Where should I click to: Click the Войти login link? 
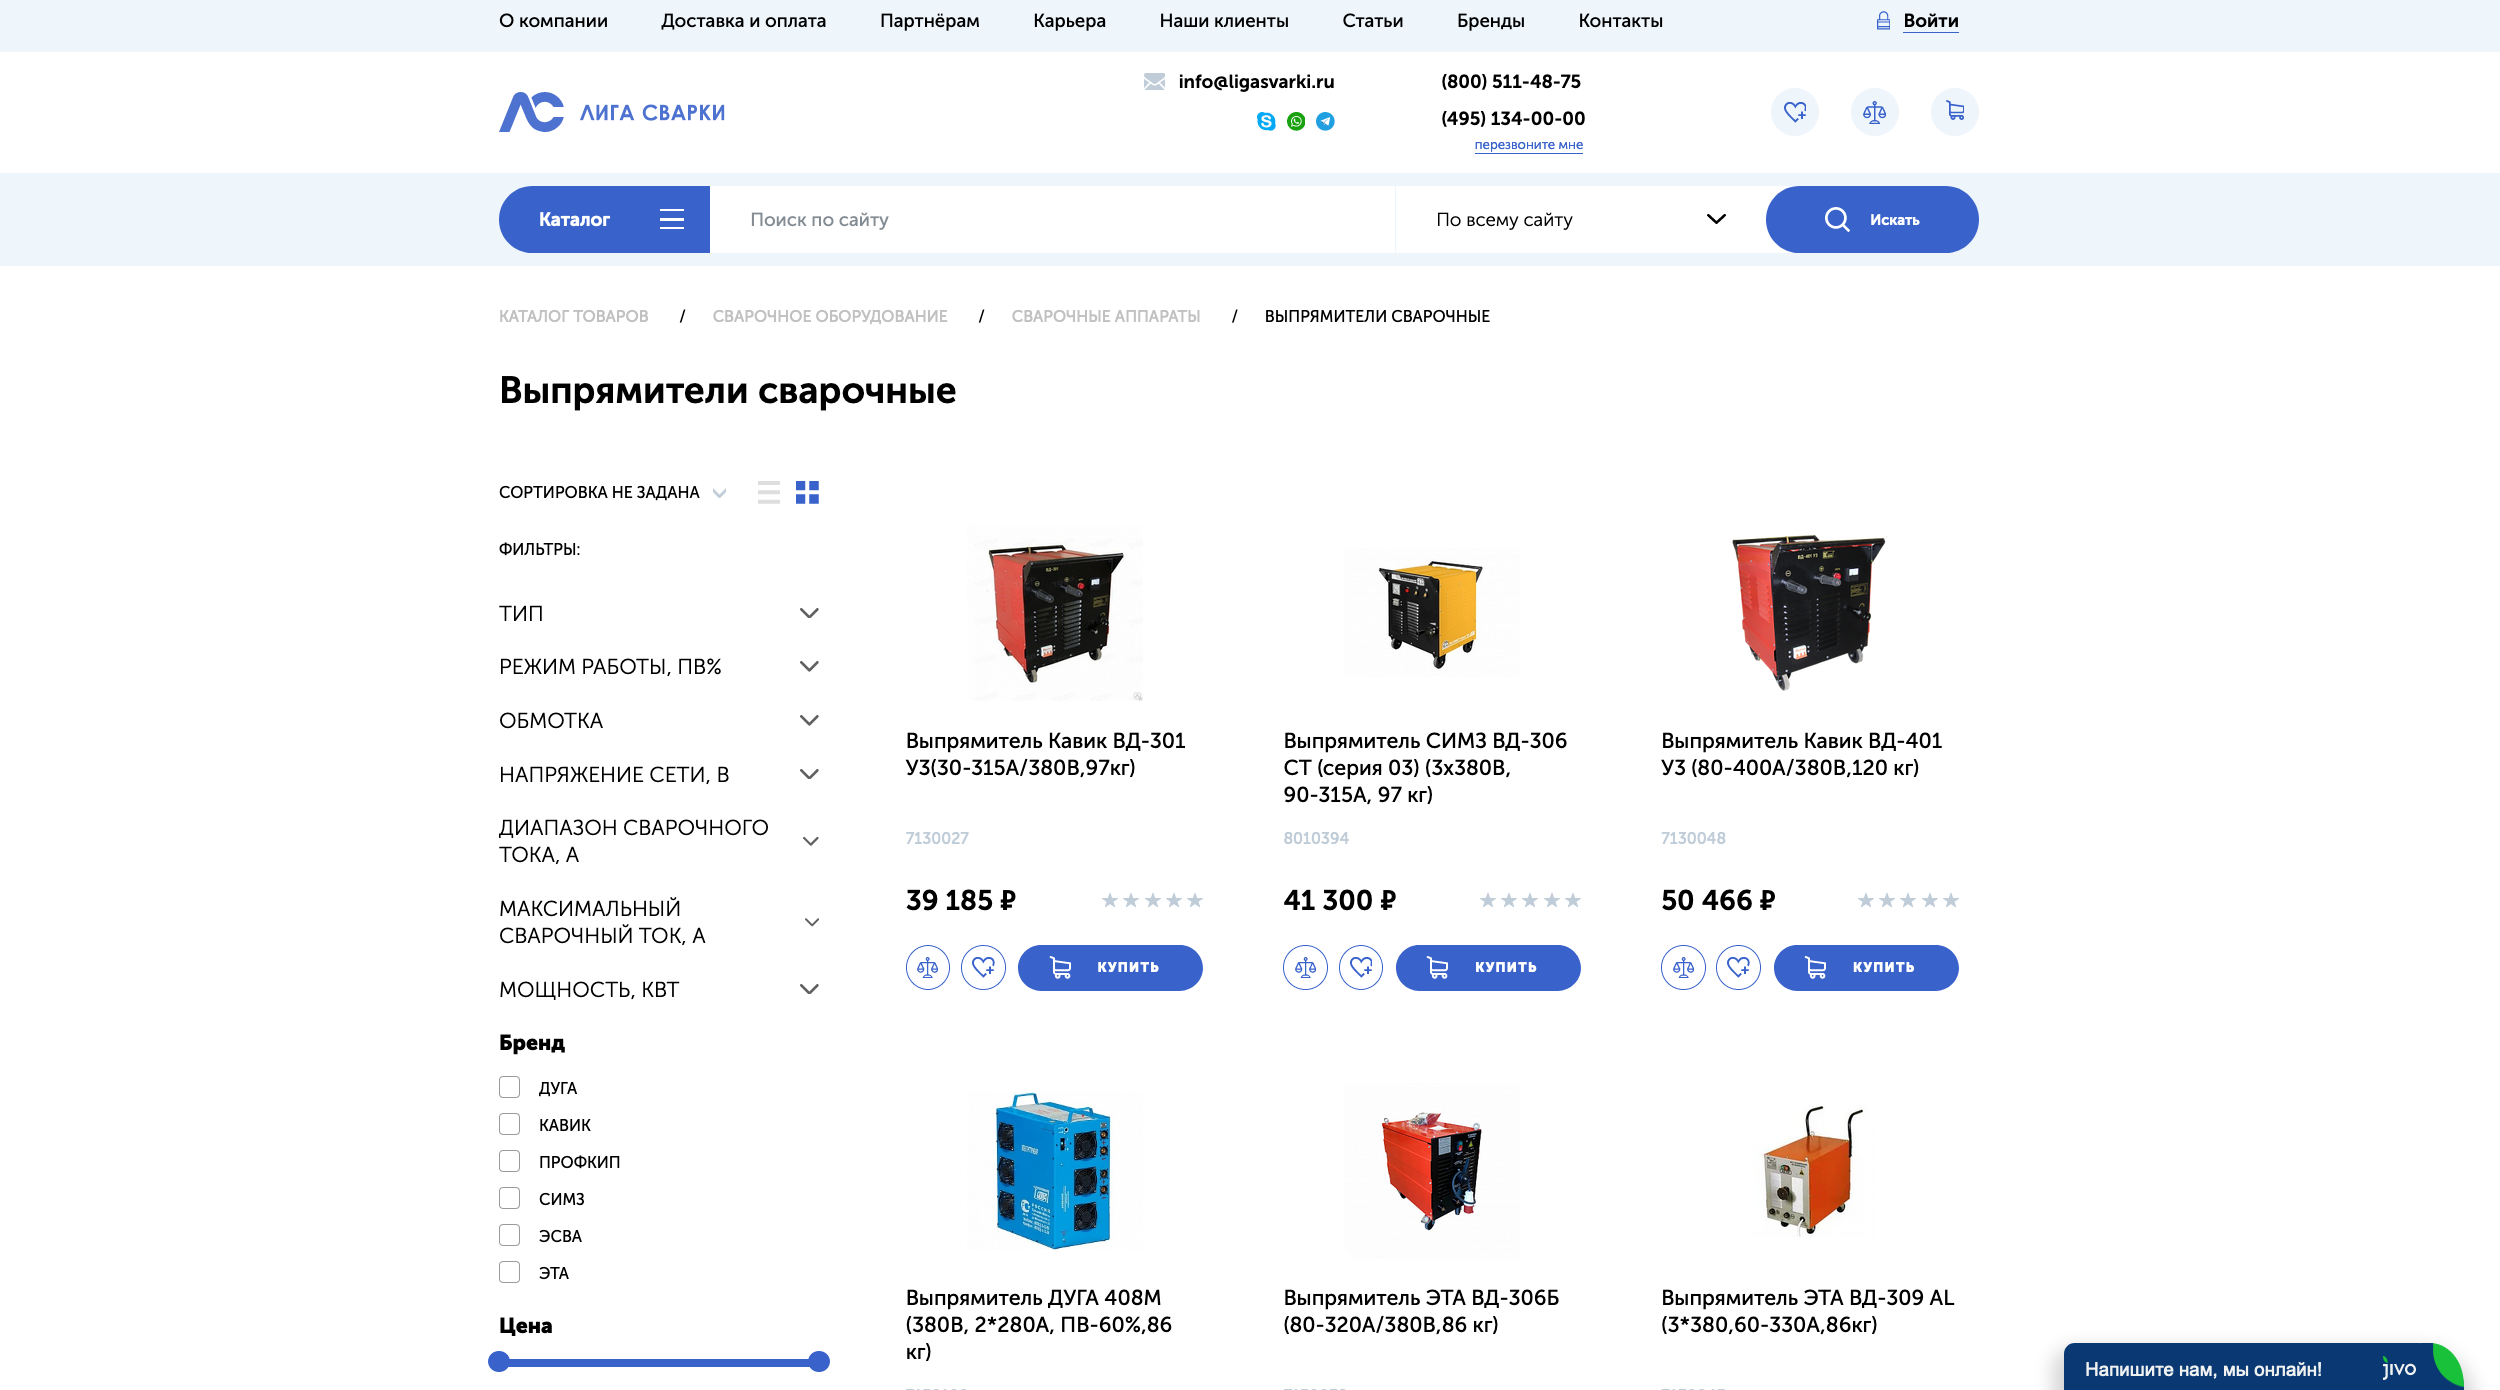pyautogui.click(x=1930, y=21)
